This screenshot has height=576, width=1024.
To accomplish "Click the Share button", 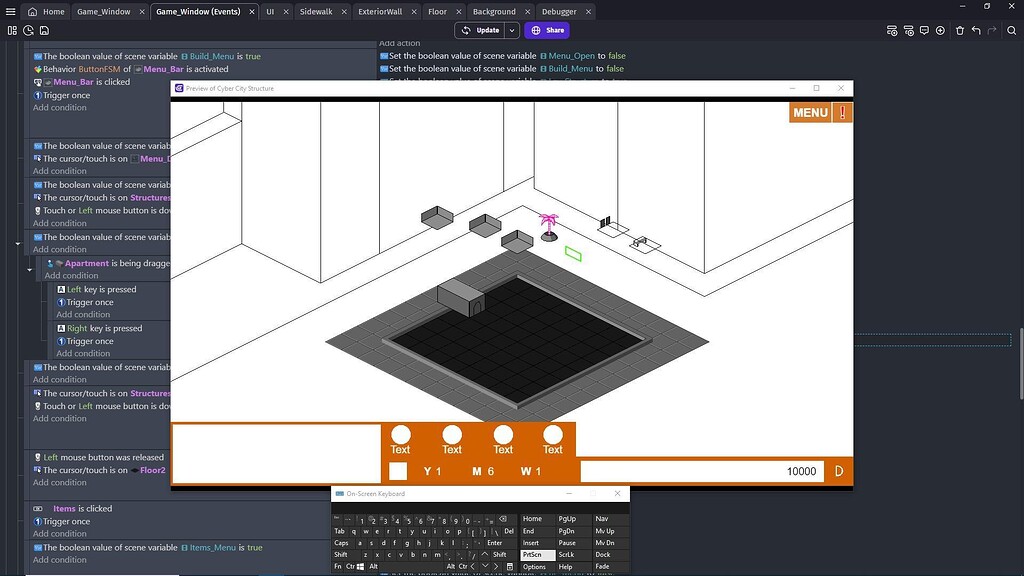I will [547, 30].
